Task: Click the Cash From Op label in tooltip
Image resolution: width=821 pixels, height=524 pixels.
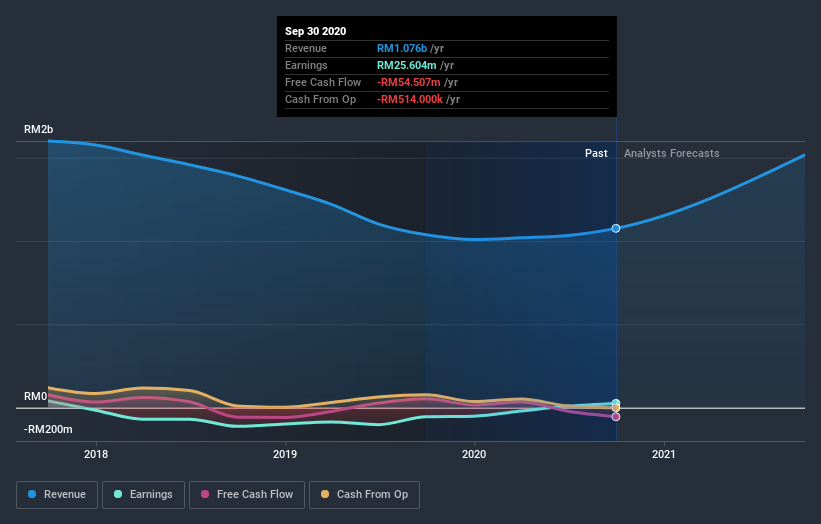Action: tap(320, 99)
